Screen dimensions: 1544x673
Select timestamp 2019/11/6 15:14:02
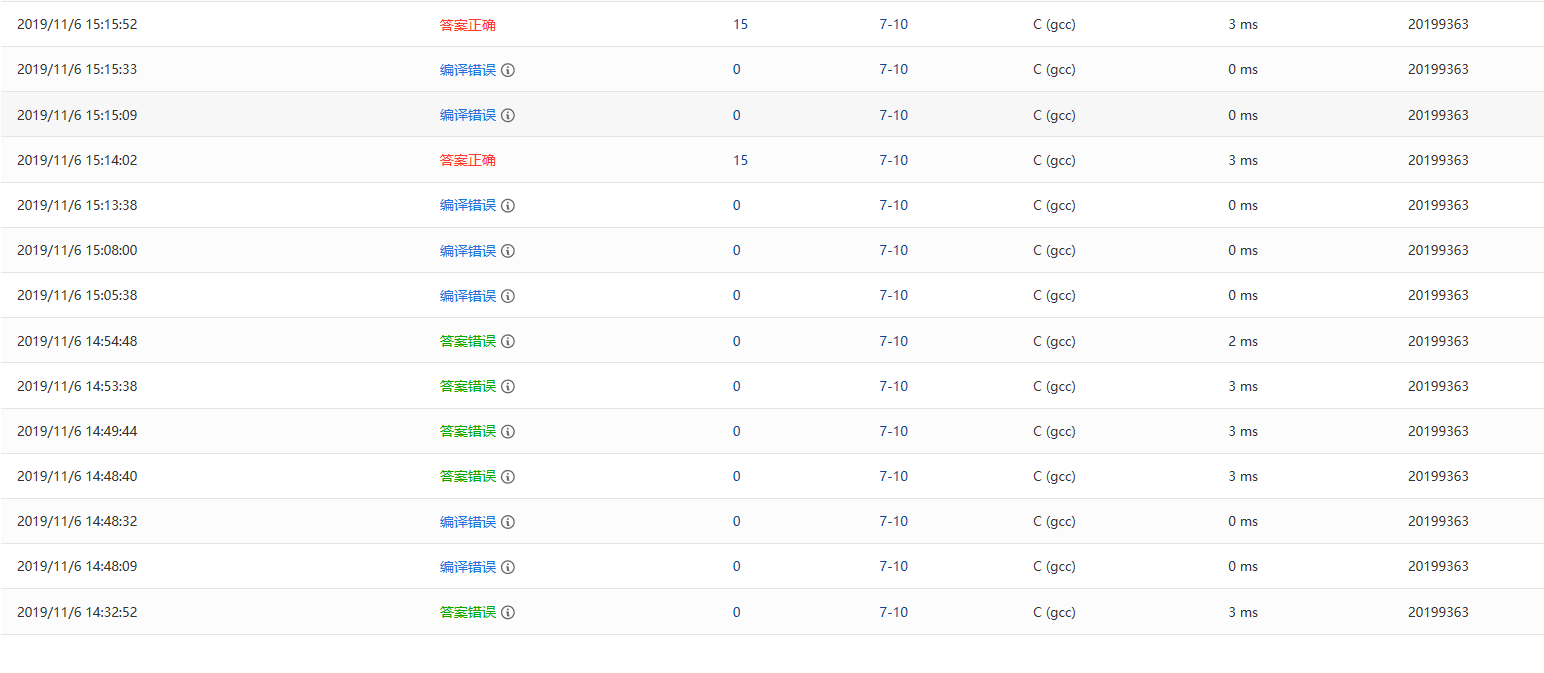pyautogui.click(x=77, y=160)
